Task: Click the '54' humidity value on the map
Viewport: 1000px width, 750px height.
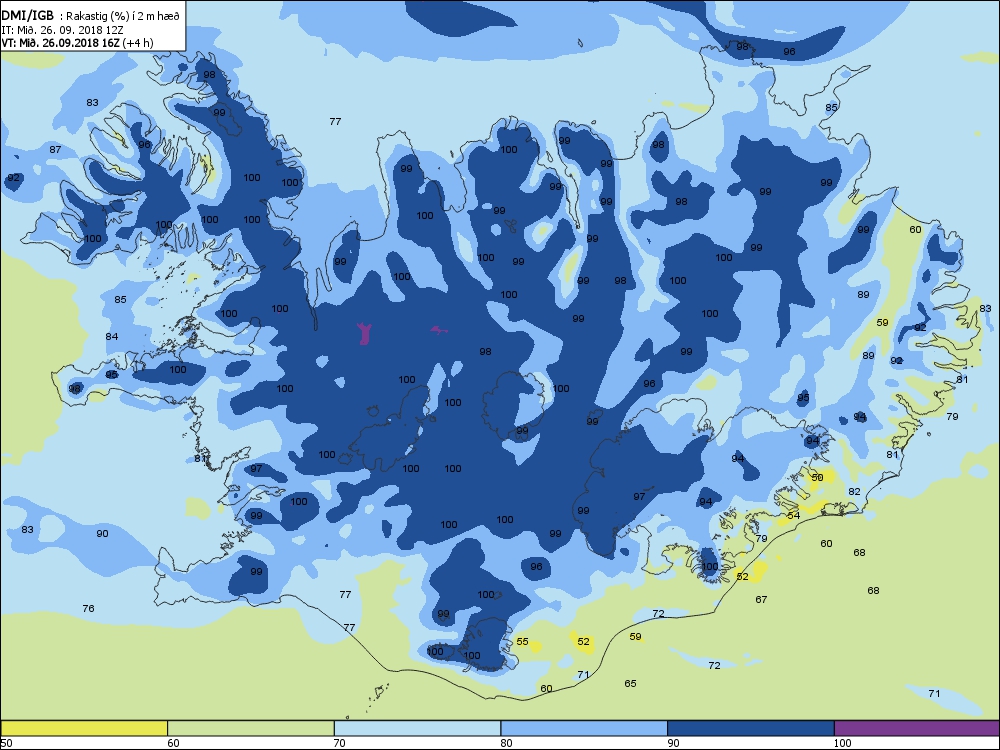Action: (x=793, y=515)
